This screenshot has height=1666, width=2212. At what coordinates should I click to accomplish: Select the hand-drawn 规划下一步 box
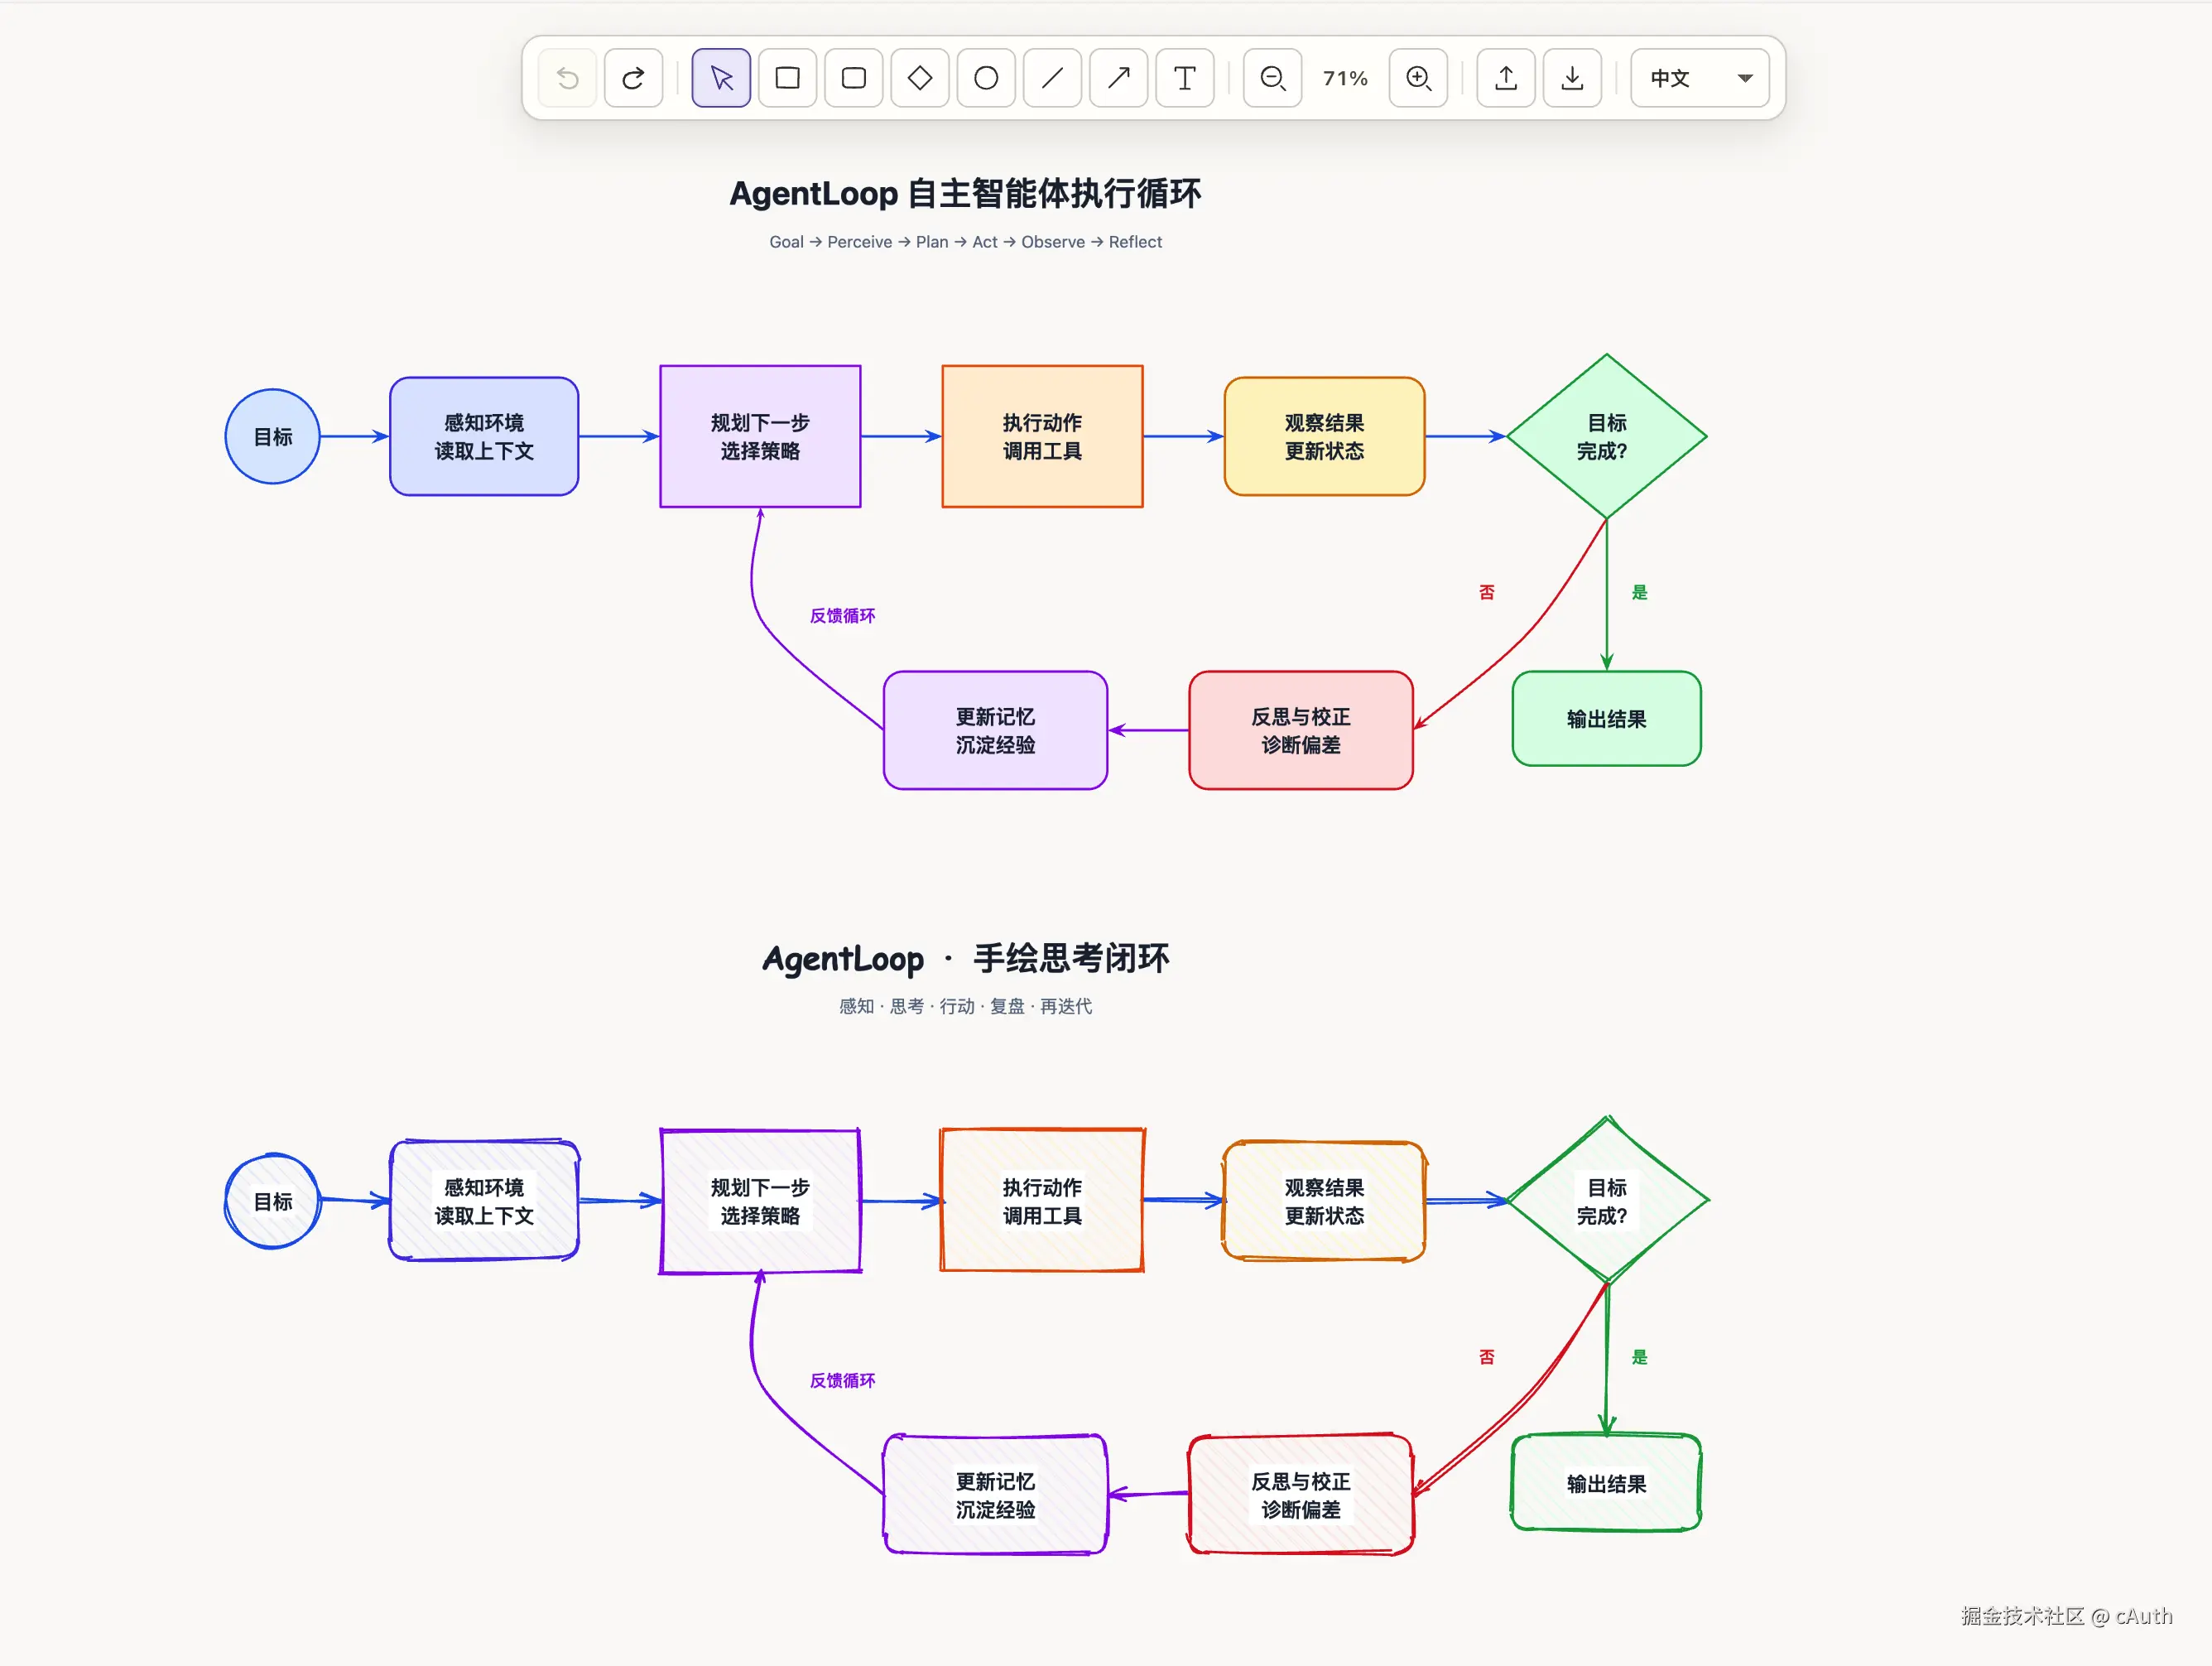(760, 1201)
